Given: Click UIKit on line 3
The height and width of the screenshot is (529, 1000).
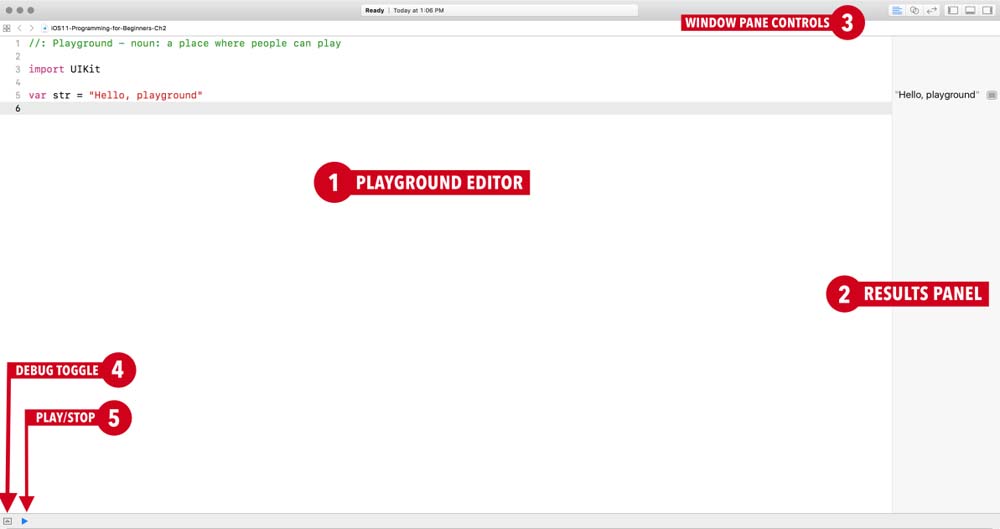Looking at the screenshot, I should [85, 69].
